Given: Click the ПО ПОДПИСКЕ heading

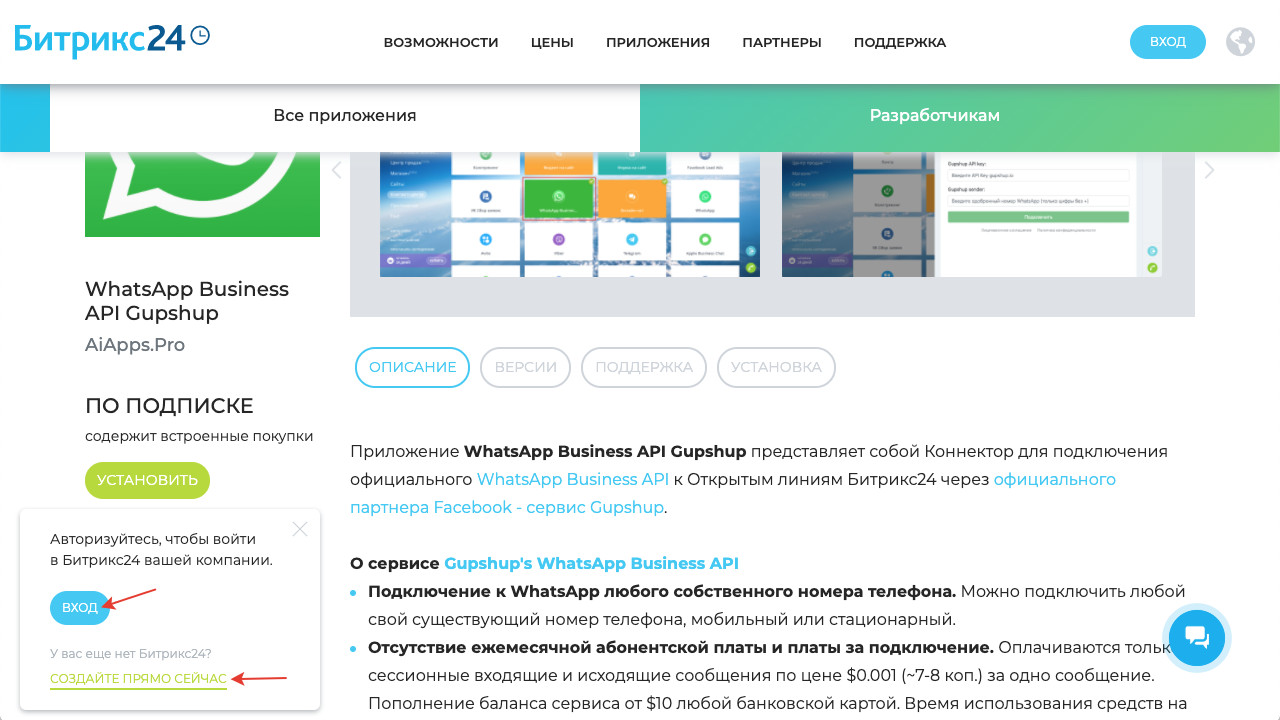Looking at the screenshot, I should 169,406.
